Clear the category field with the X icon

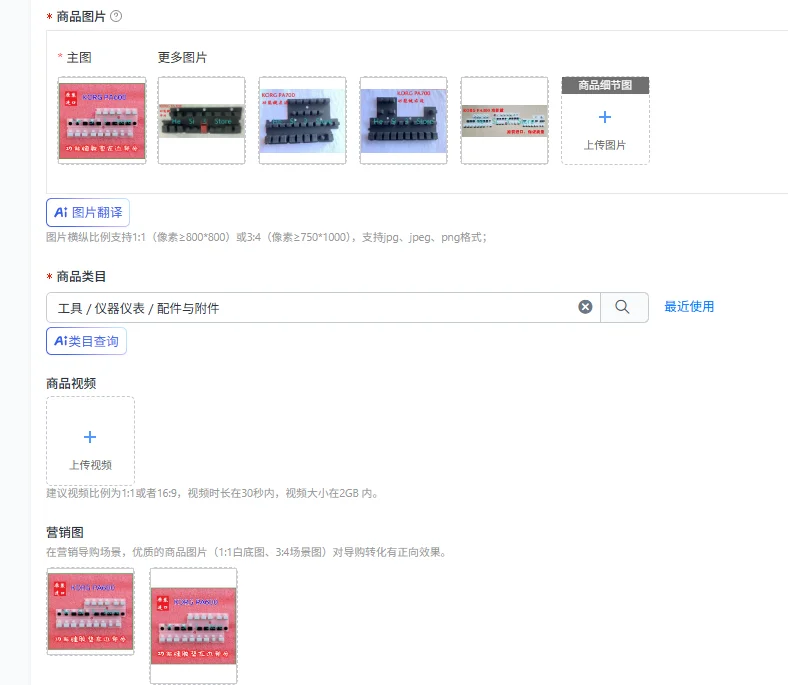(585, 307)
